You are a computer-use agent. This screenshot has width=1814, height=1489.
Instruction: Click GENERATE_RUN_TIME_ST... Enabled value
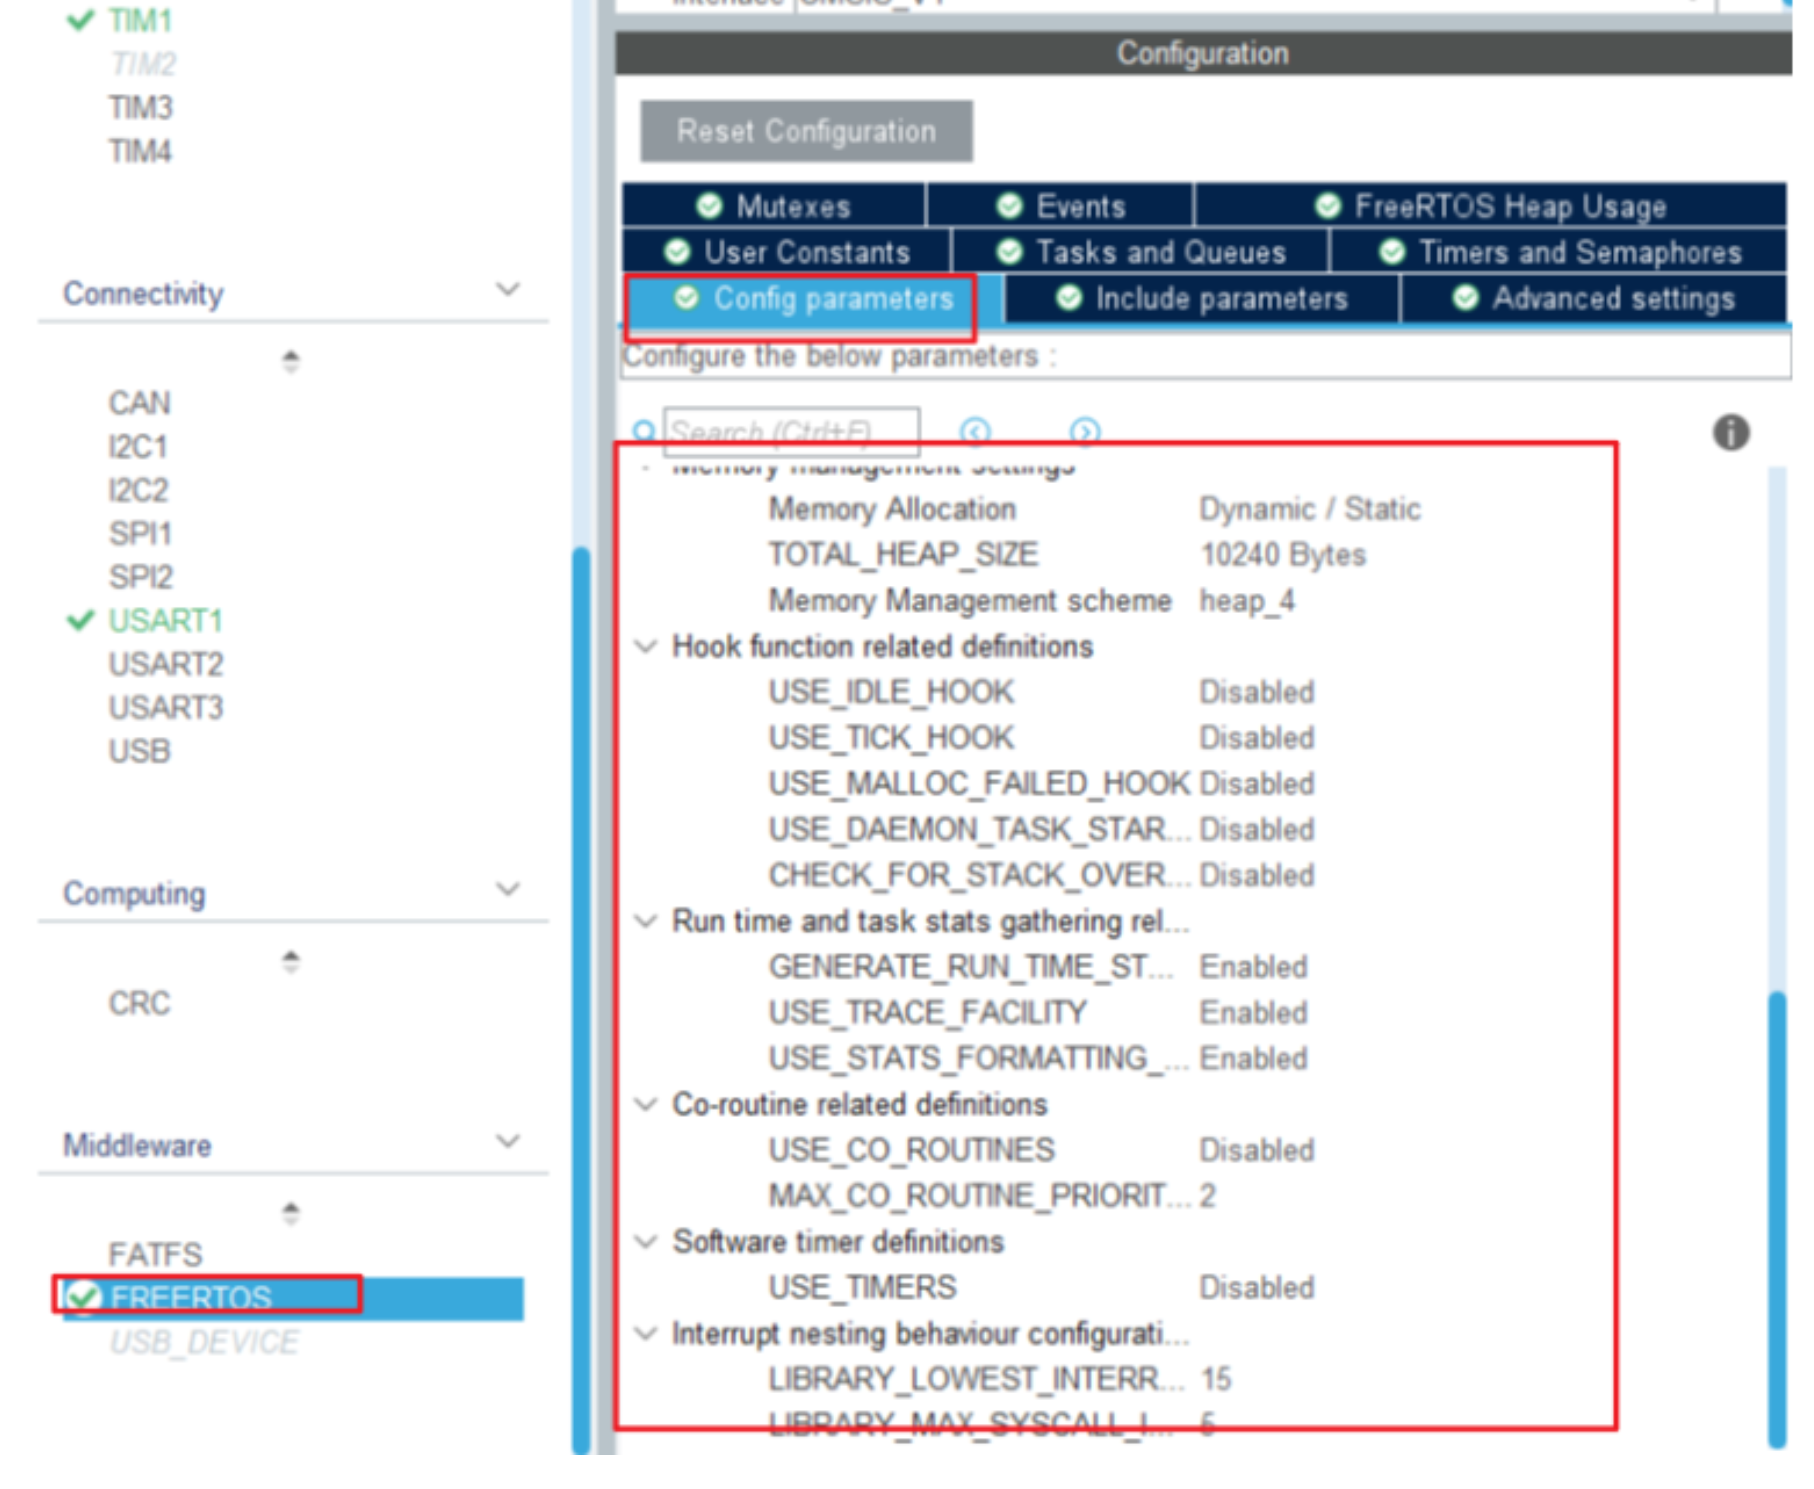1253,967
